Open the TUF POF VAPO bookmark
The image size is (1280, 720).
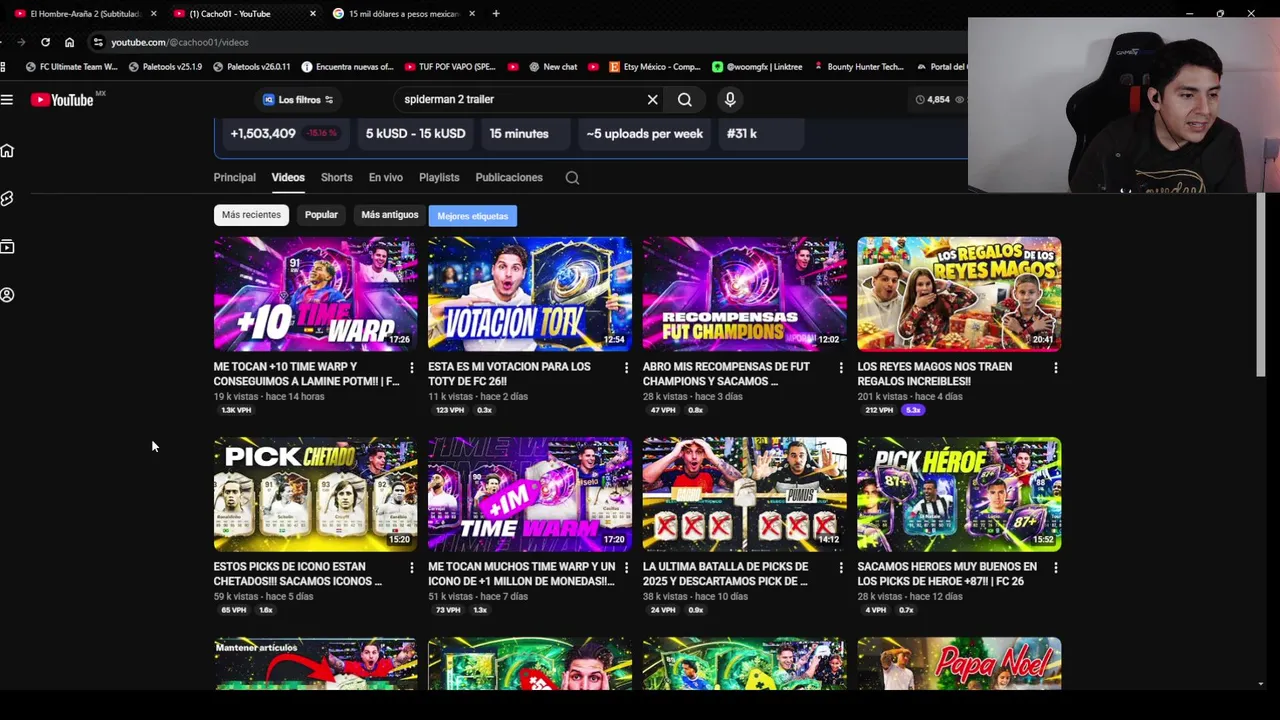tap(450, 67)
